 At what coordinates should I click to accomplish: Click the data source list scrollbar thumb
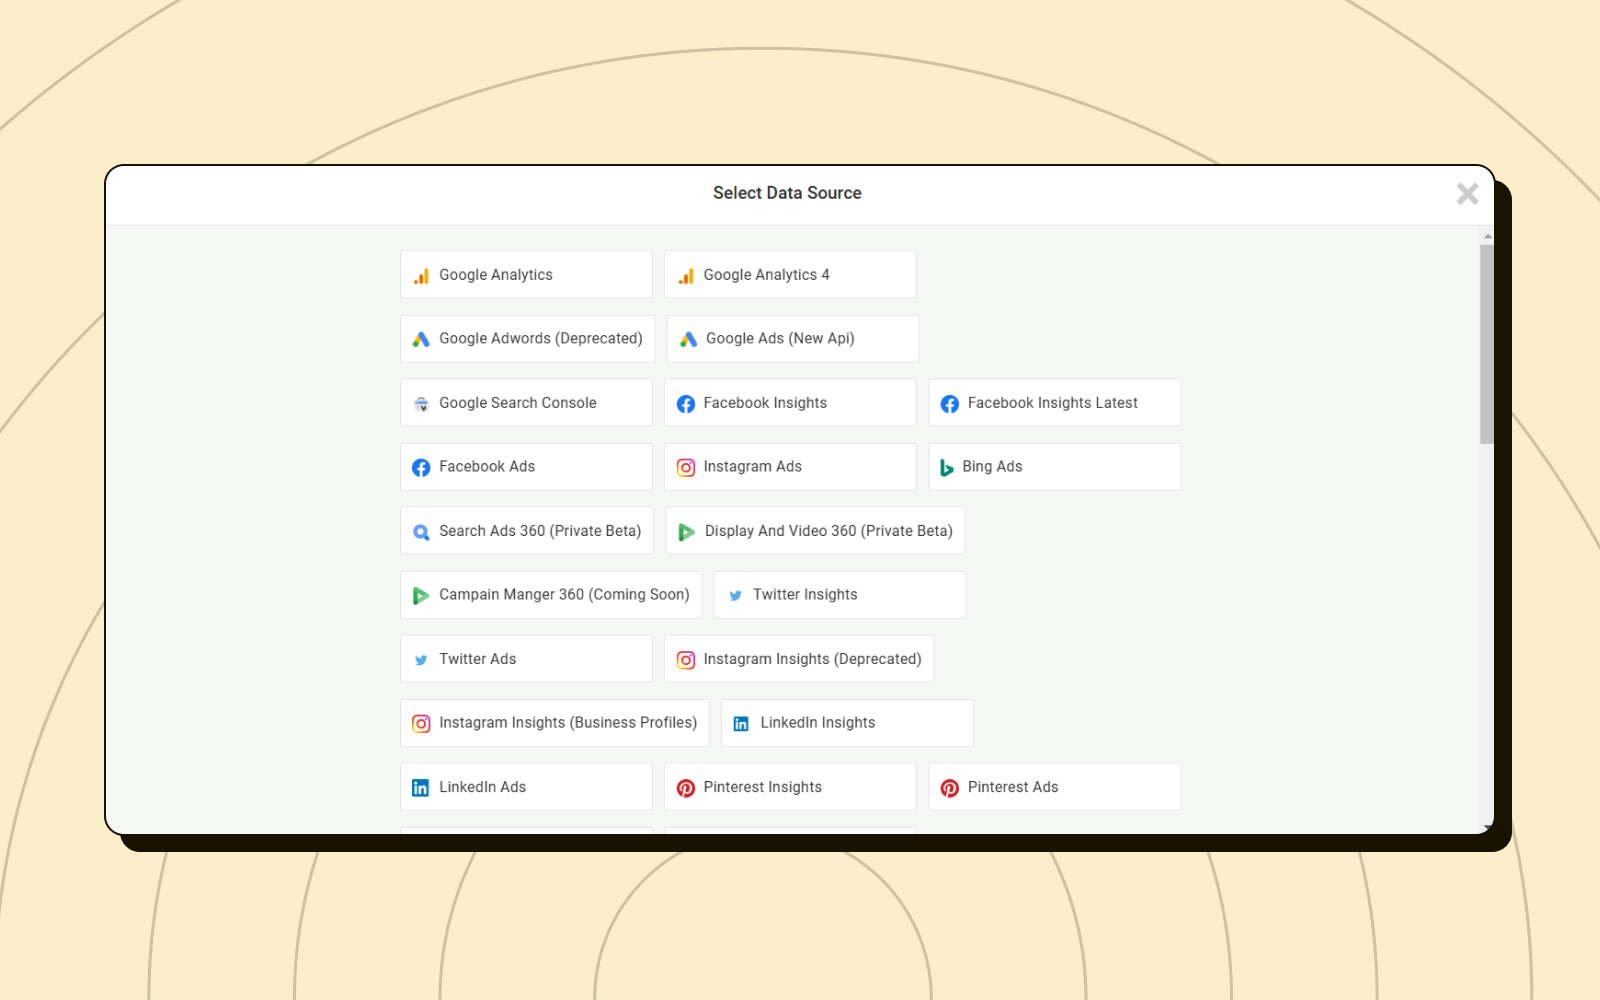1487,343
